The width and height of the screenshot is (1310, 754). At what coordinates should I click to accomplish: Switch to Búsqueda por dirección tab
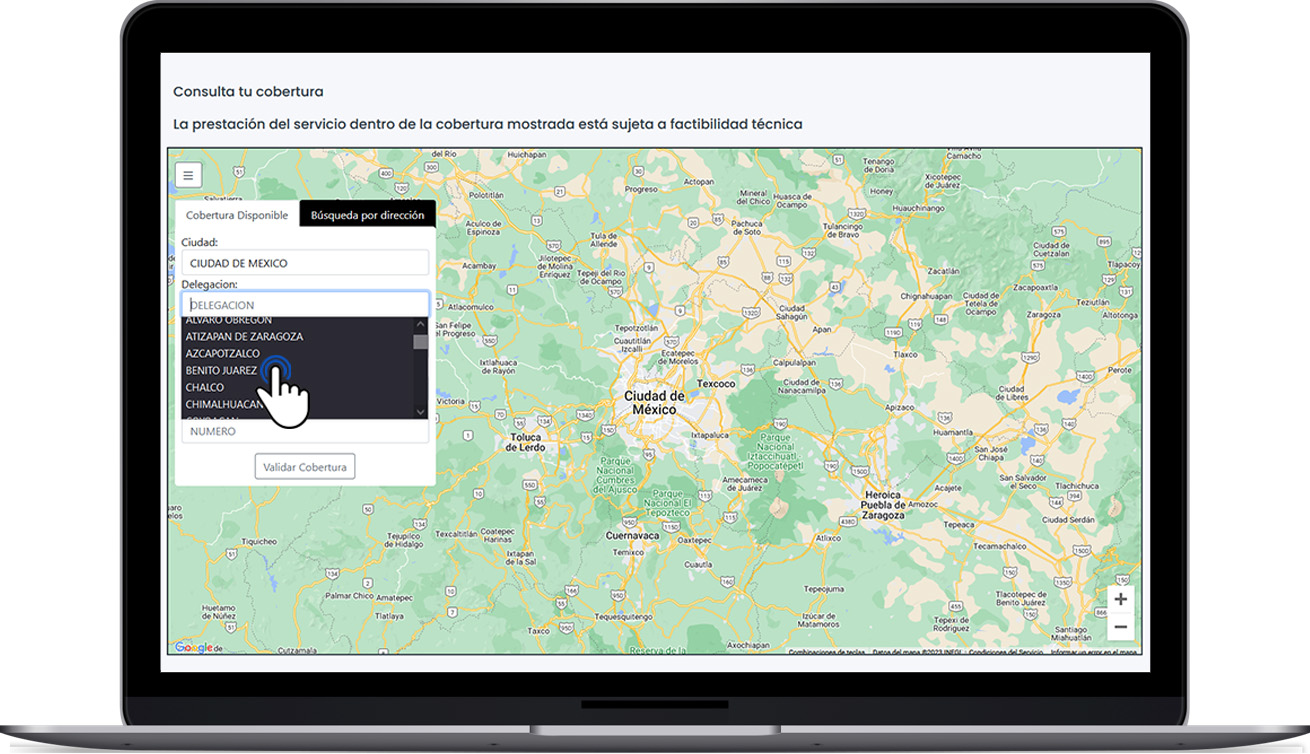tap(367, 215)
